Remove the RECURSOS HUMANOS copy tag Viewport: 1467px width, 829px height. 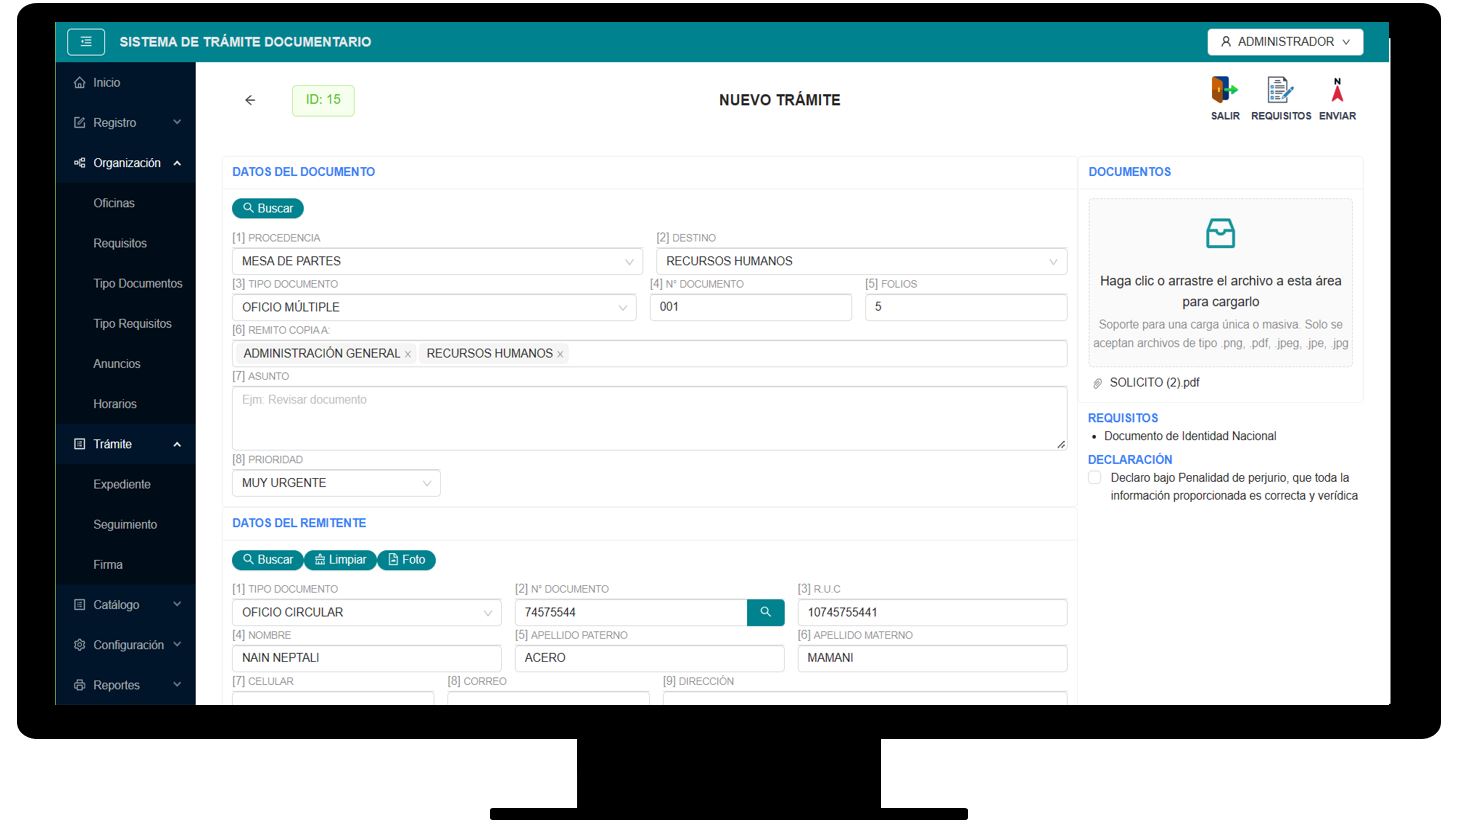tap(560, 354)
